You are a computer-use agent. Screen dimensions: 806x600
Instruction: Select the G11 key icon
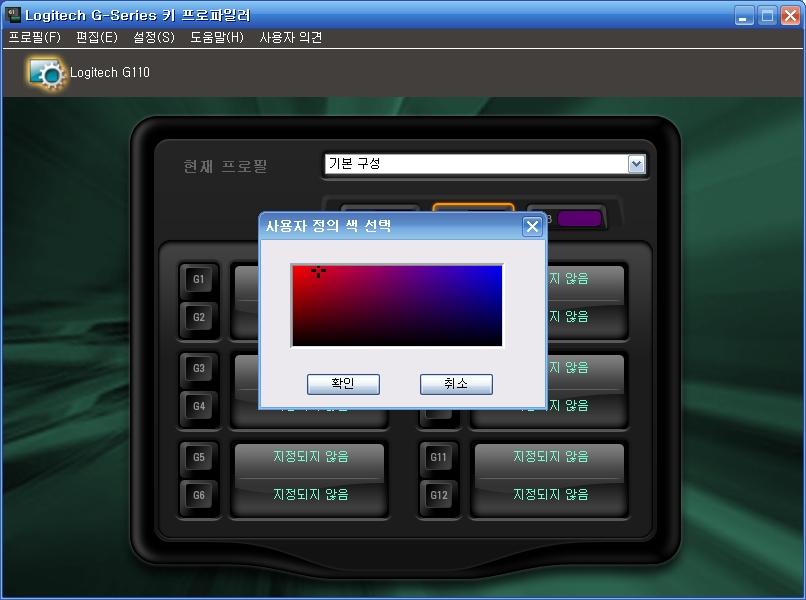click(438, 457)
